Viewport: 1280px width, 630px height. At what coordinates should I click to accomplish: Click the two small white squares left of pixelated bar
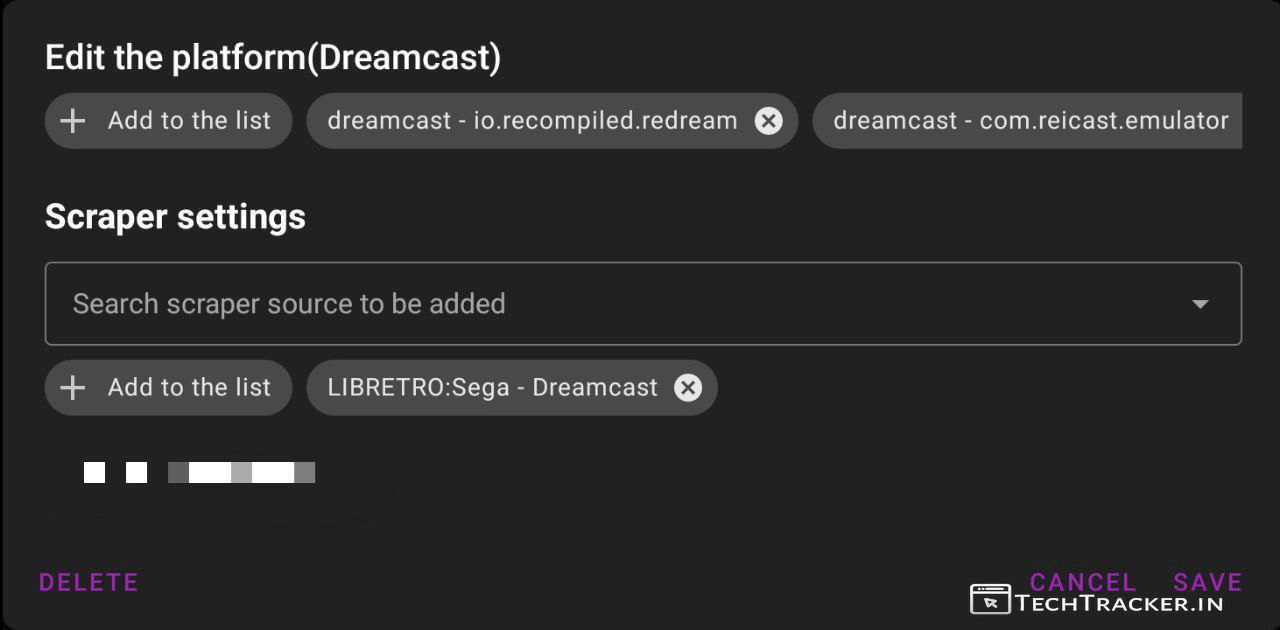pyautogui.click(x=115, y=472)
